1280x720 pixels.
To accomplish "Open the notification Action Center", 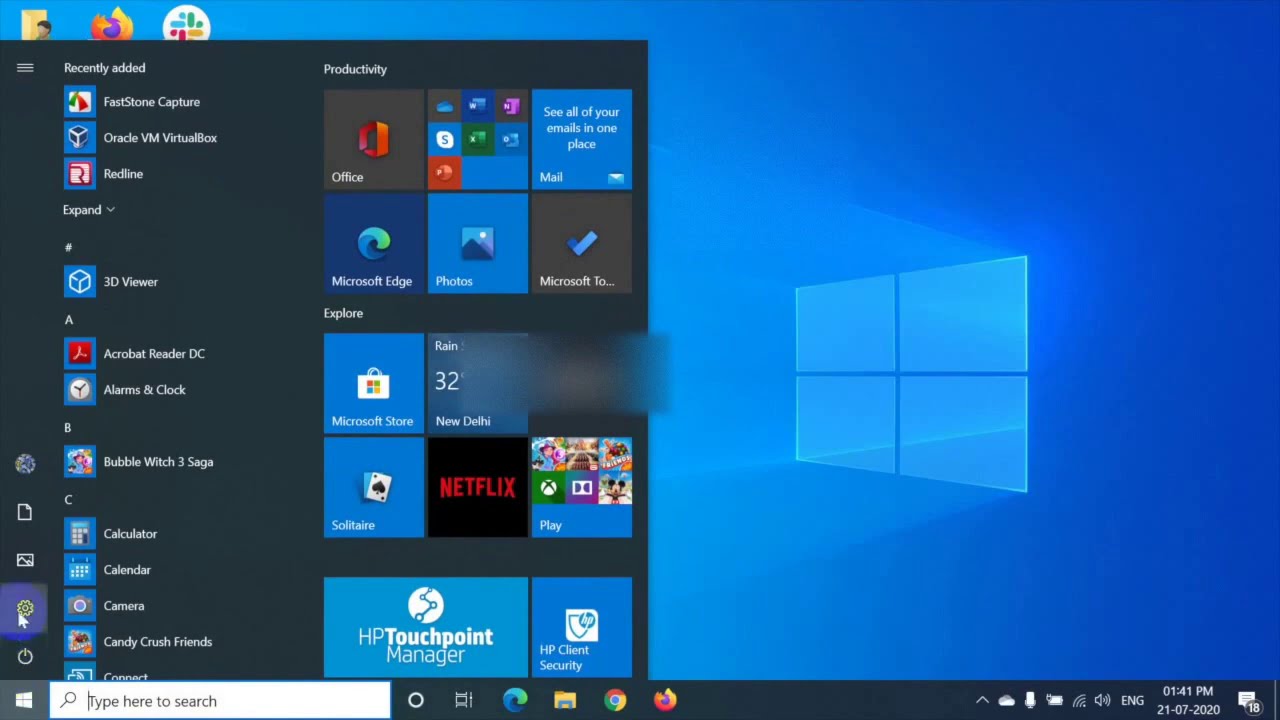I will click(1249, 702).
